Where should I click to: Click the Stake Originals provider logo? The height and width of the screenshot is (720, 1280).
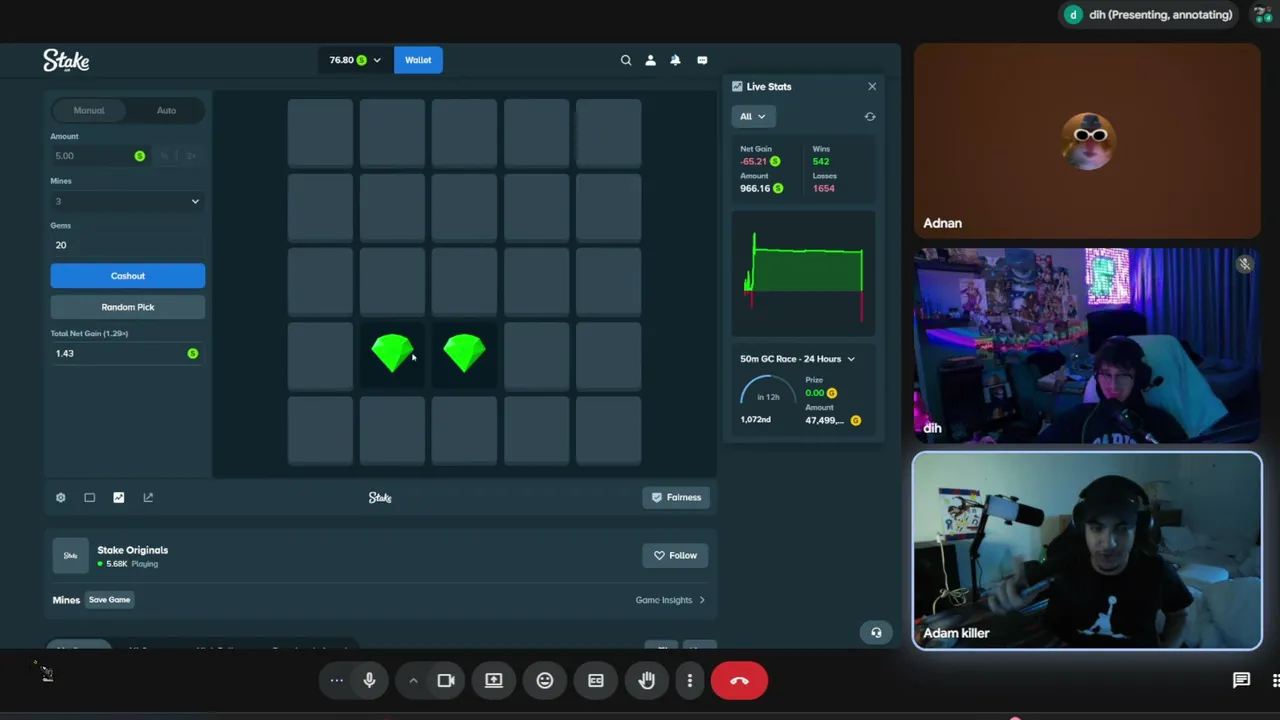tap(70, 556)
